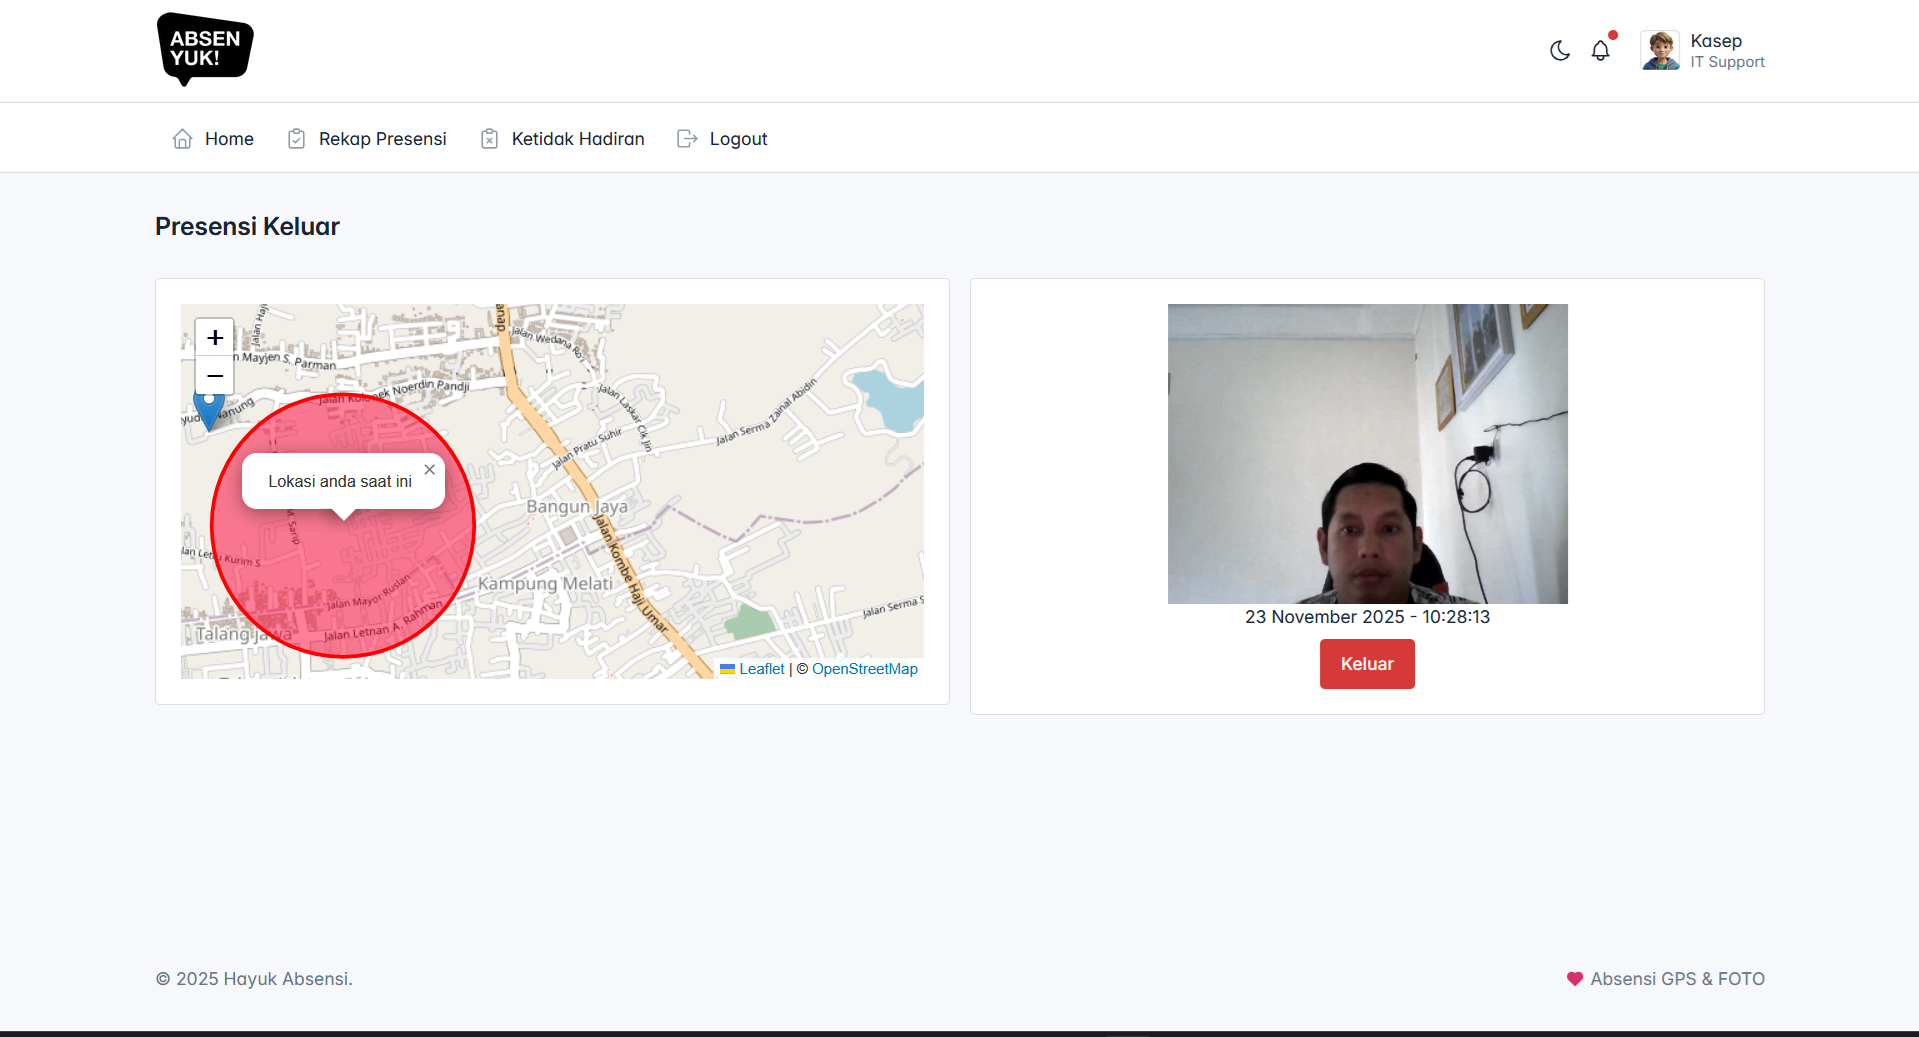Image resolution: width=1919 pixels, height=1037 pixels.
Task: Open Ketidak Hadiran menu
Action: [562, 139]
